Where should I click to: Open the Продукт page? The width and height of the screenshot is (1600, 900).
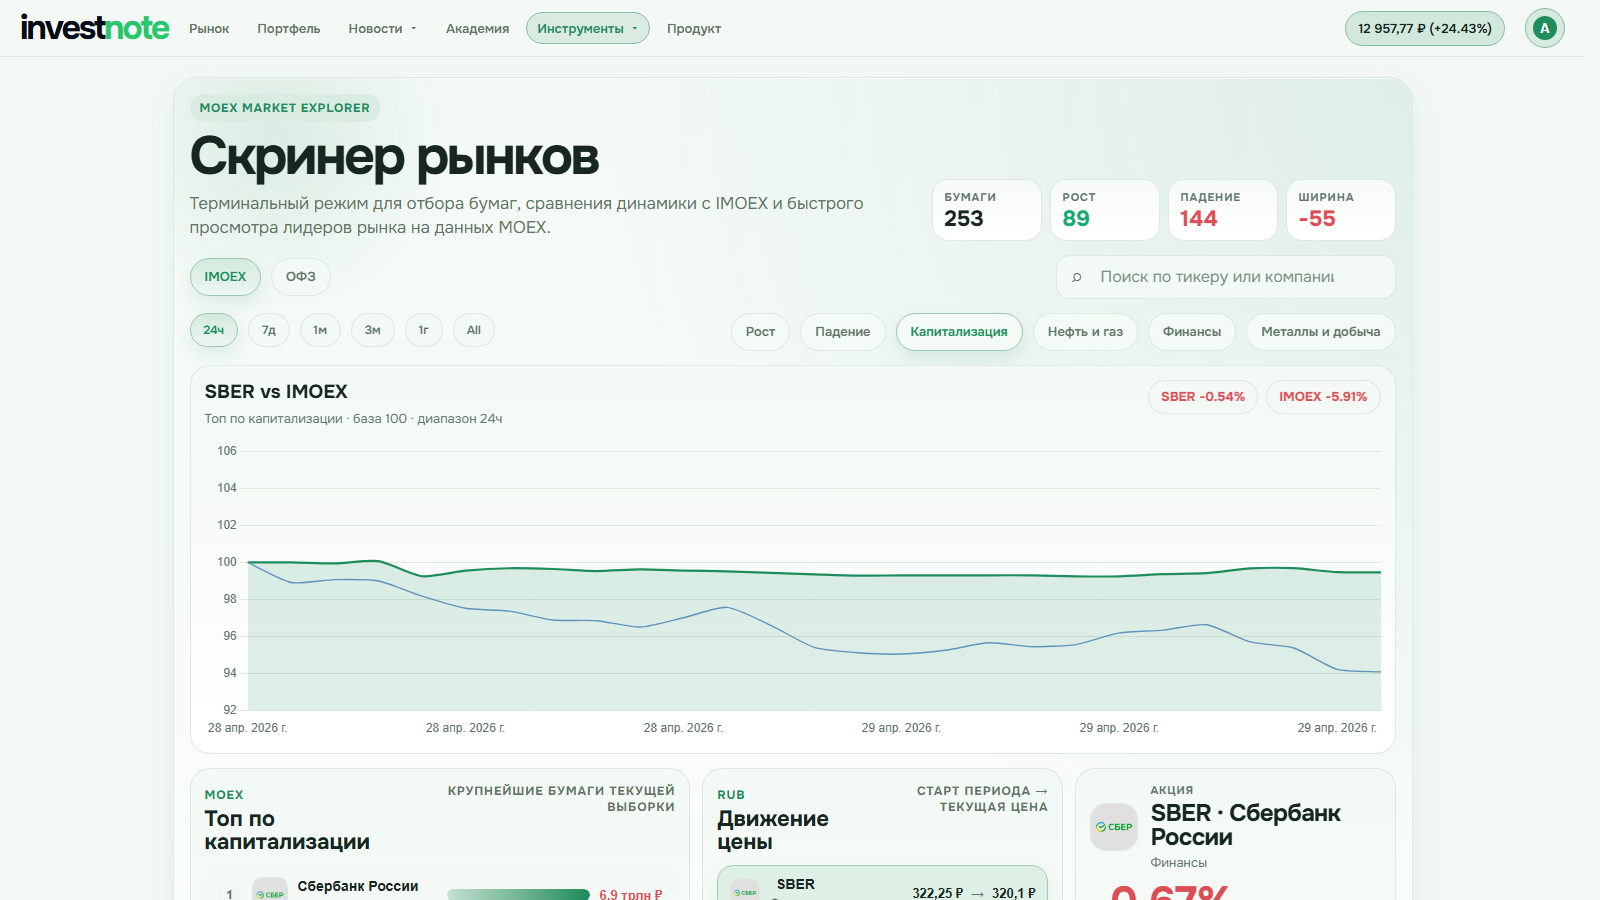(x=694, y=29)
